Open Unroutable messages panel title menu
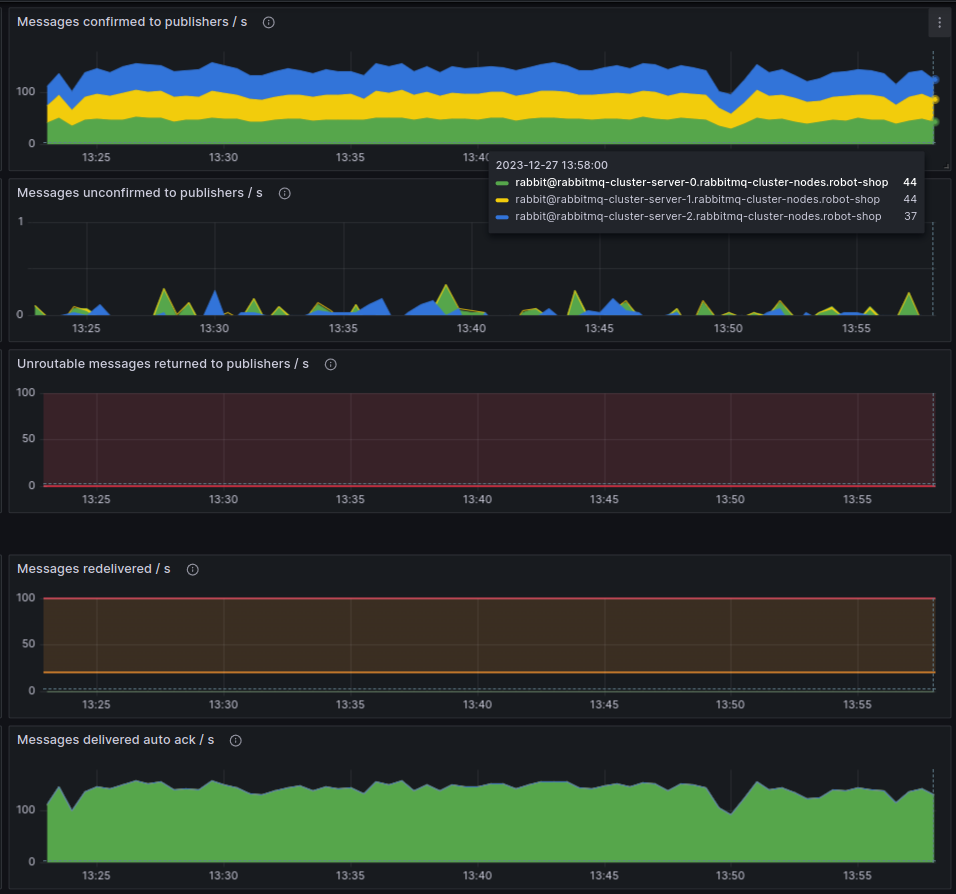Image resolution: width=956 pixels, height=894 pixels. (x=162, y=364)
